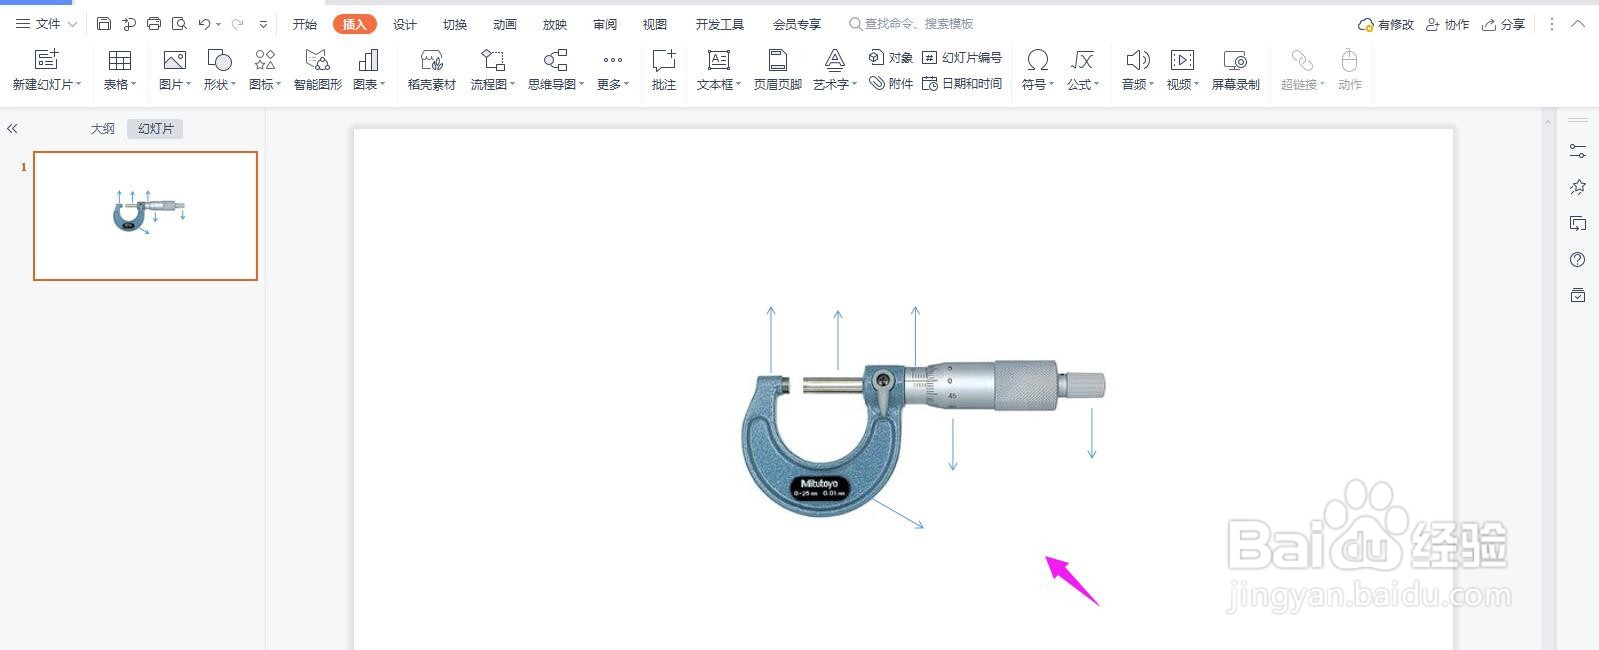Screen dimensions: 1599x650
Task: Click the 符号 symbol icon
Action: point(1038,60)
